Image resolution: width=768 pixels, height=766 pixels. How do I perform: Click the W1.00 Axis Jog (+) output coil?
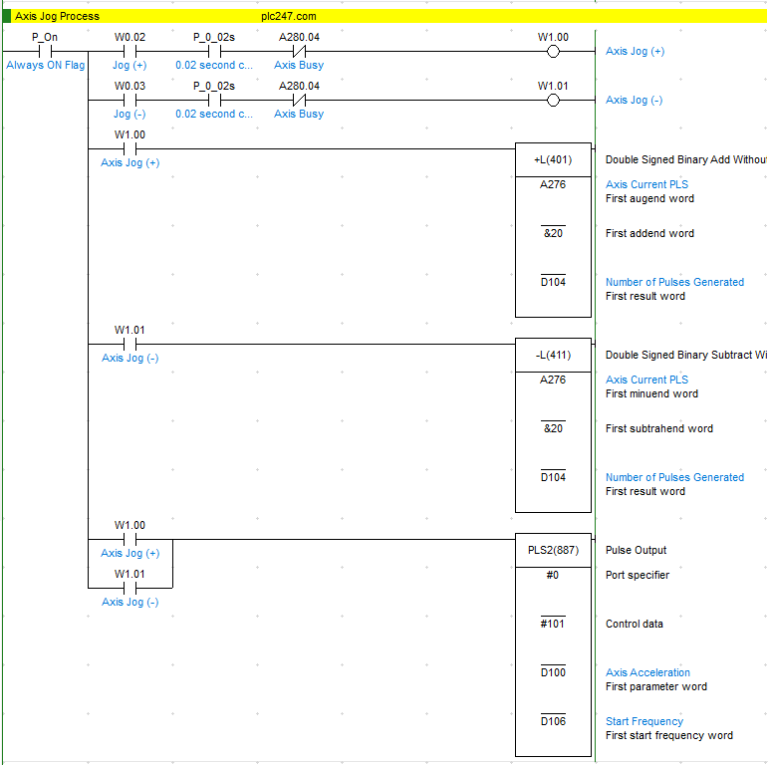(553, 52)
